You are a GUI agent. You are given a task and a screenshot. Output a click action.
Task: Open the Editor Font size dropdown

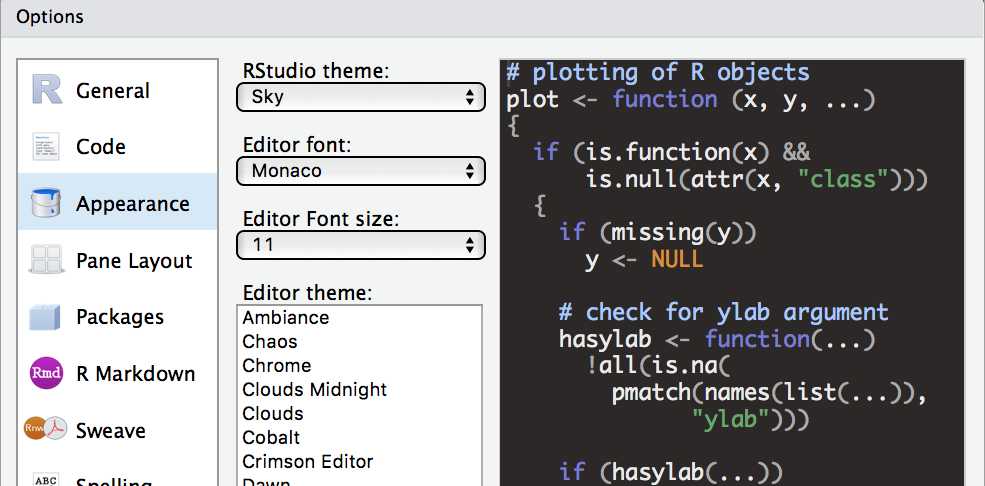click(361, 244)
